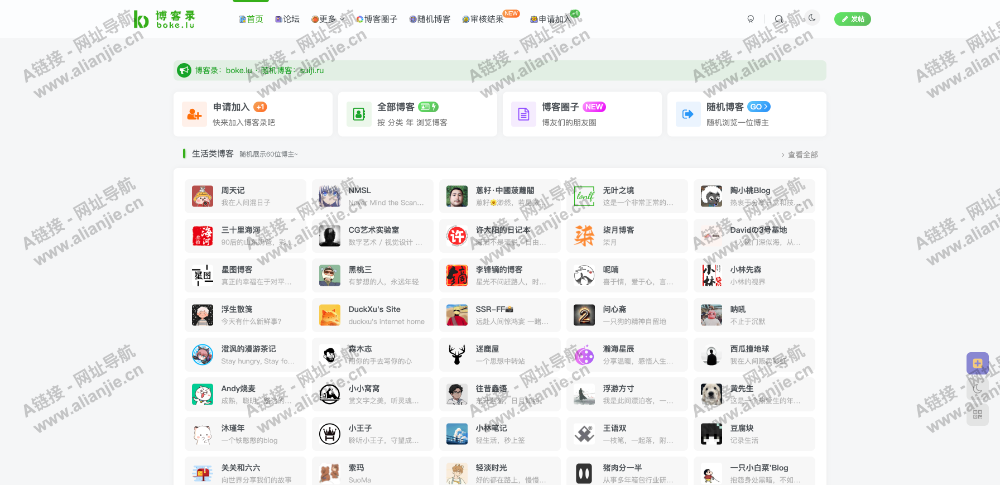Open the 西瓜撞地球 blog link
Image resolution: width=1000 pixels, height=485 pixels.
(x=750, y=348)
